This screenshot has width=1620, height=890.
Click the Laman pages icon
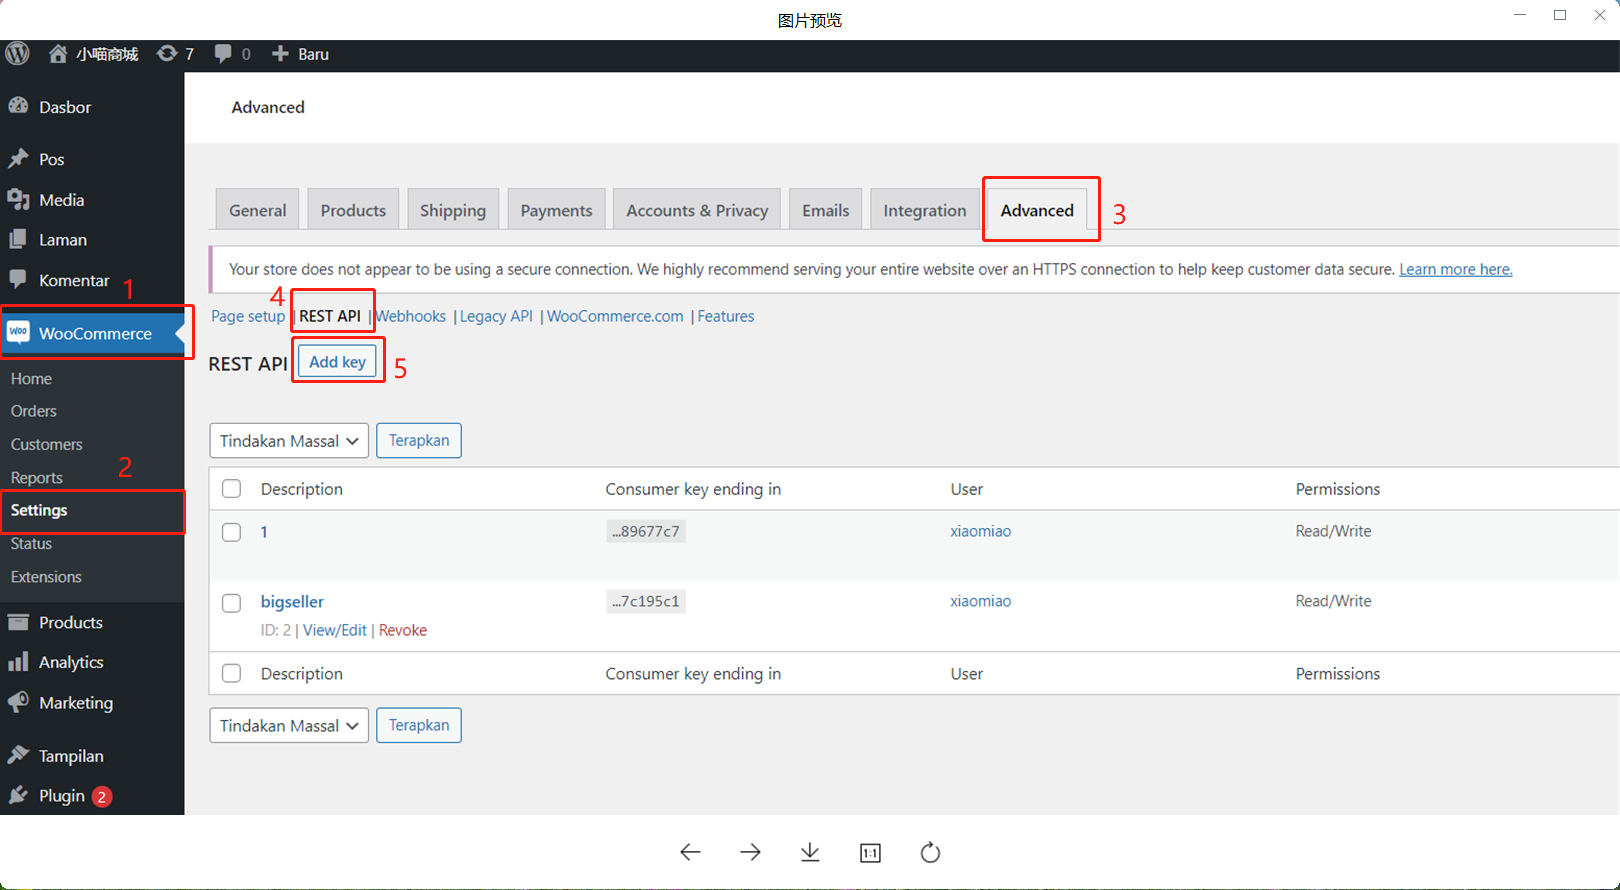tap(18, 239)
